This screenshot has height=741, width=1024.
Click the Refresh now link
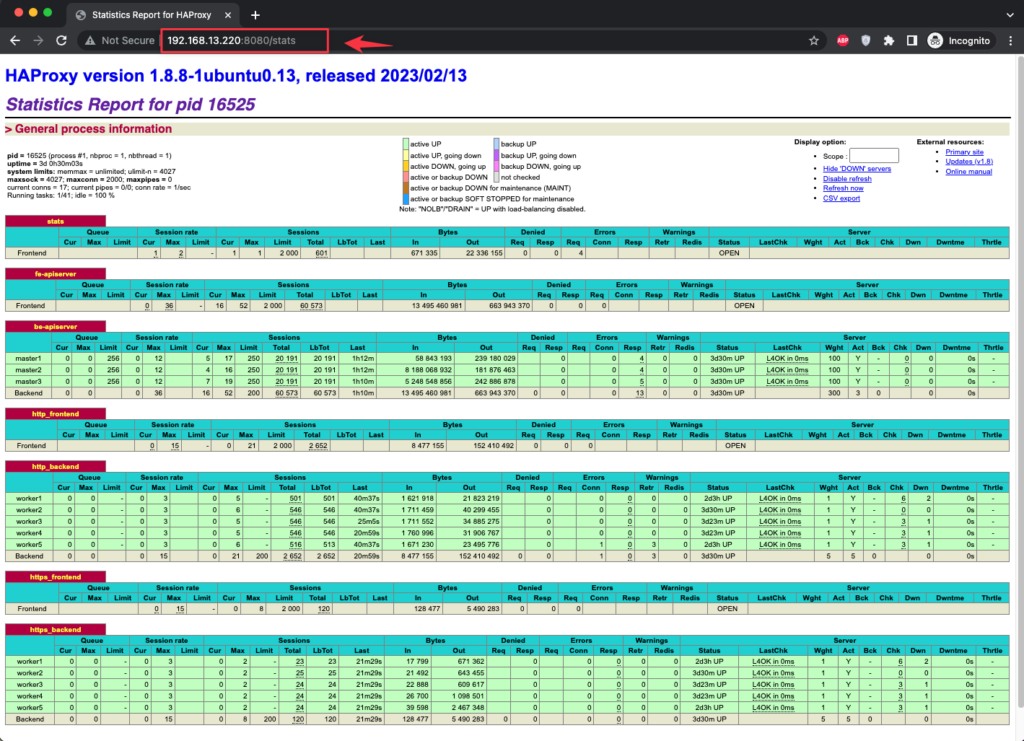pos(843,188)
